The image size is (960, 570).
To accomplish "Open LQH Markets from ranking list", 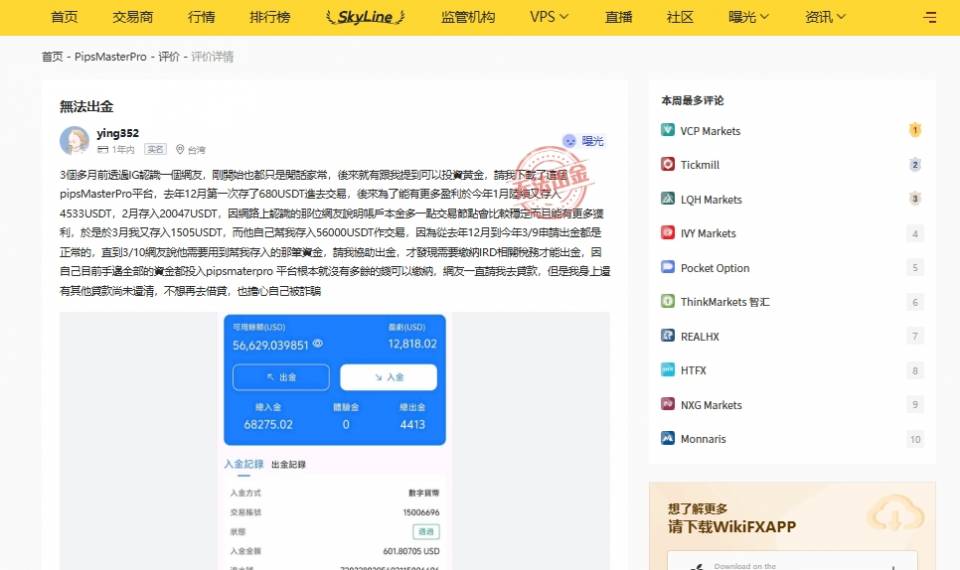I will (711, 200).
